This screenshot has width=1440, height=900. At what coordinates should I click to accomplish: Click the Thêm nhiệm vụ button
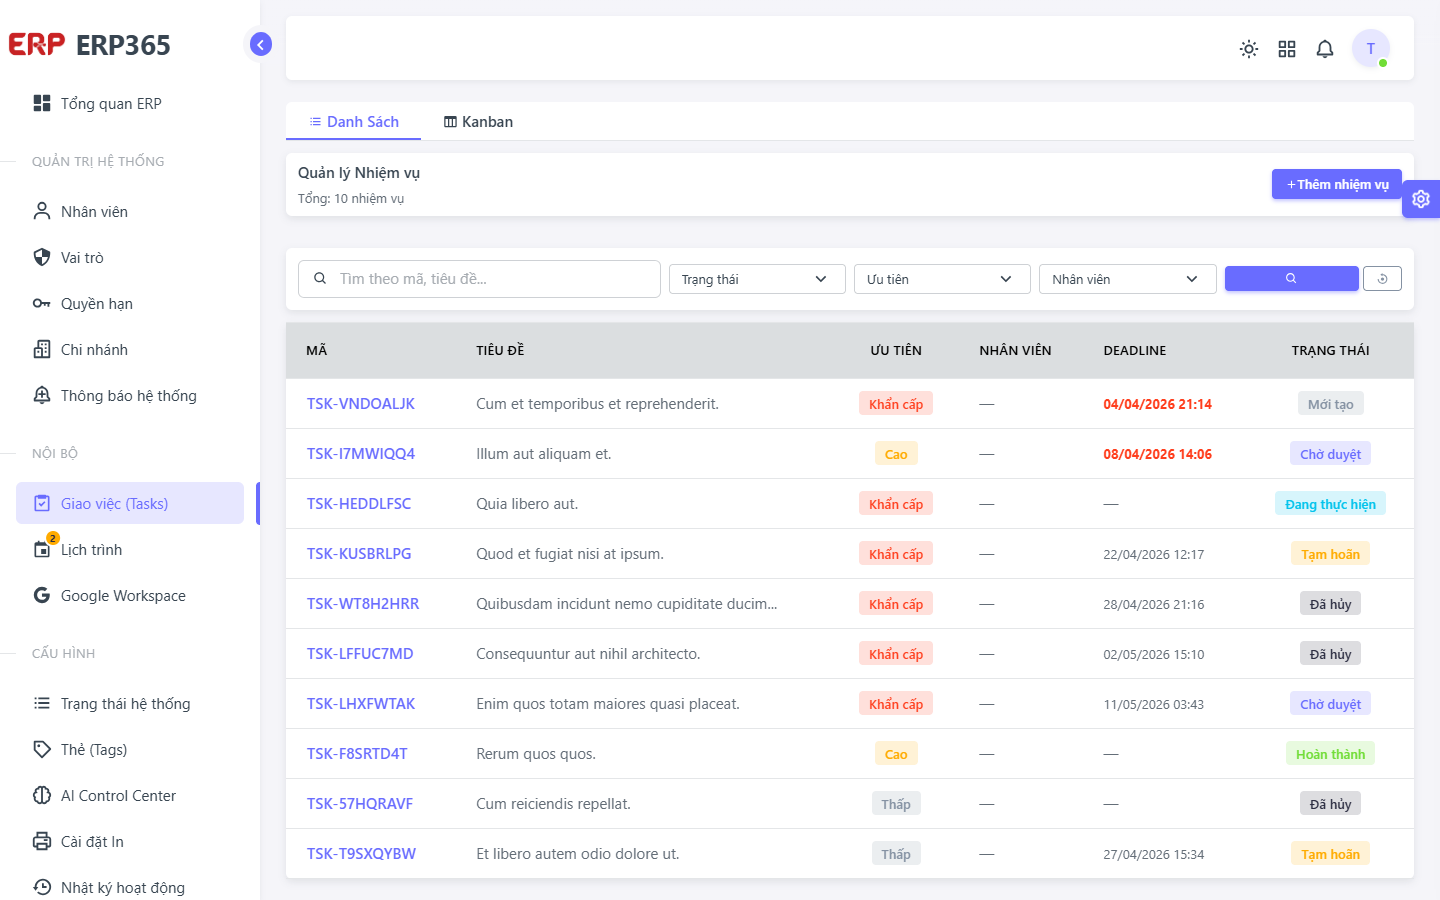[1337, 184]
